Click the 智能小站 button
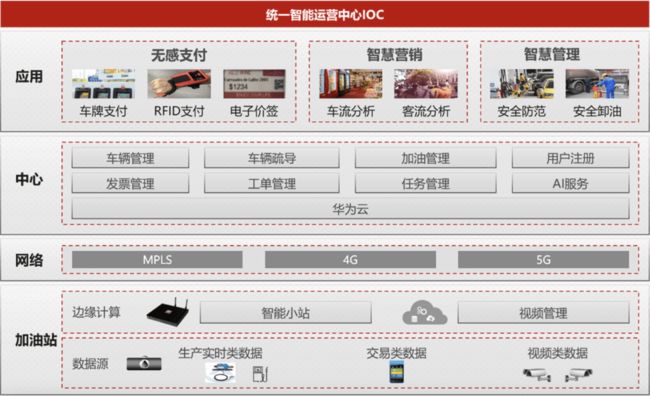This screenshot has width=650, height=396. pyautogui.click(x=286, y=313)
